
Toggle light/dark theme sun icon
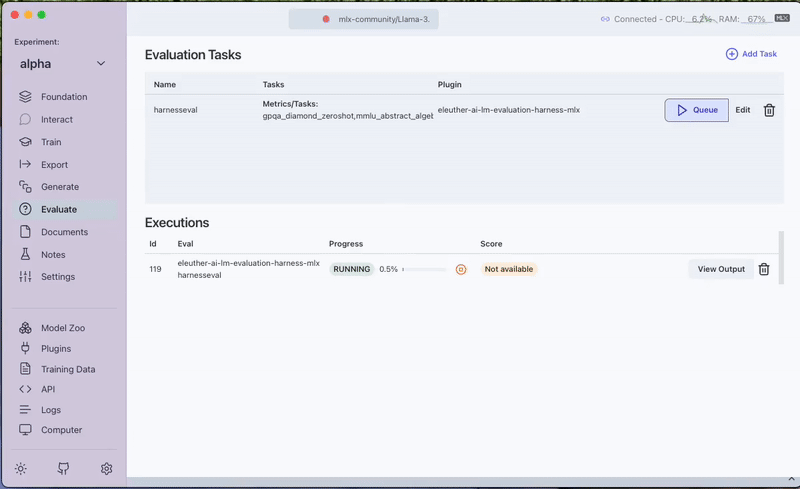(21, 468)
